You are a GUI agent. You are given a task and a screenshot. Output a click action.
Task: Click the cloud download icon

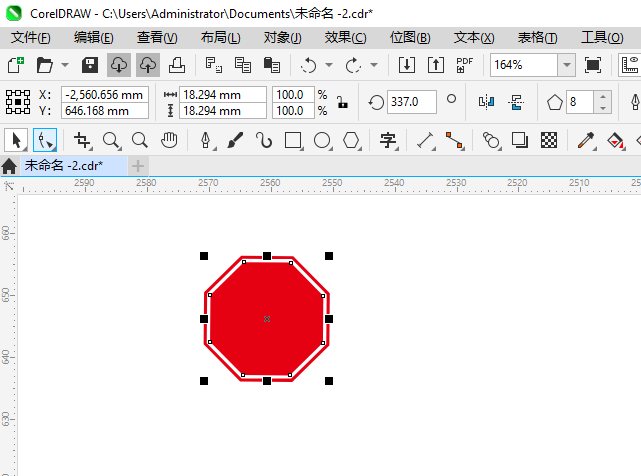click(x=119, y=65)
